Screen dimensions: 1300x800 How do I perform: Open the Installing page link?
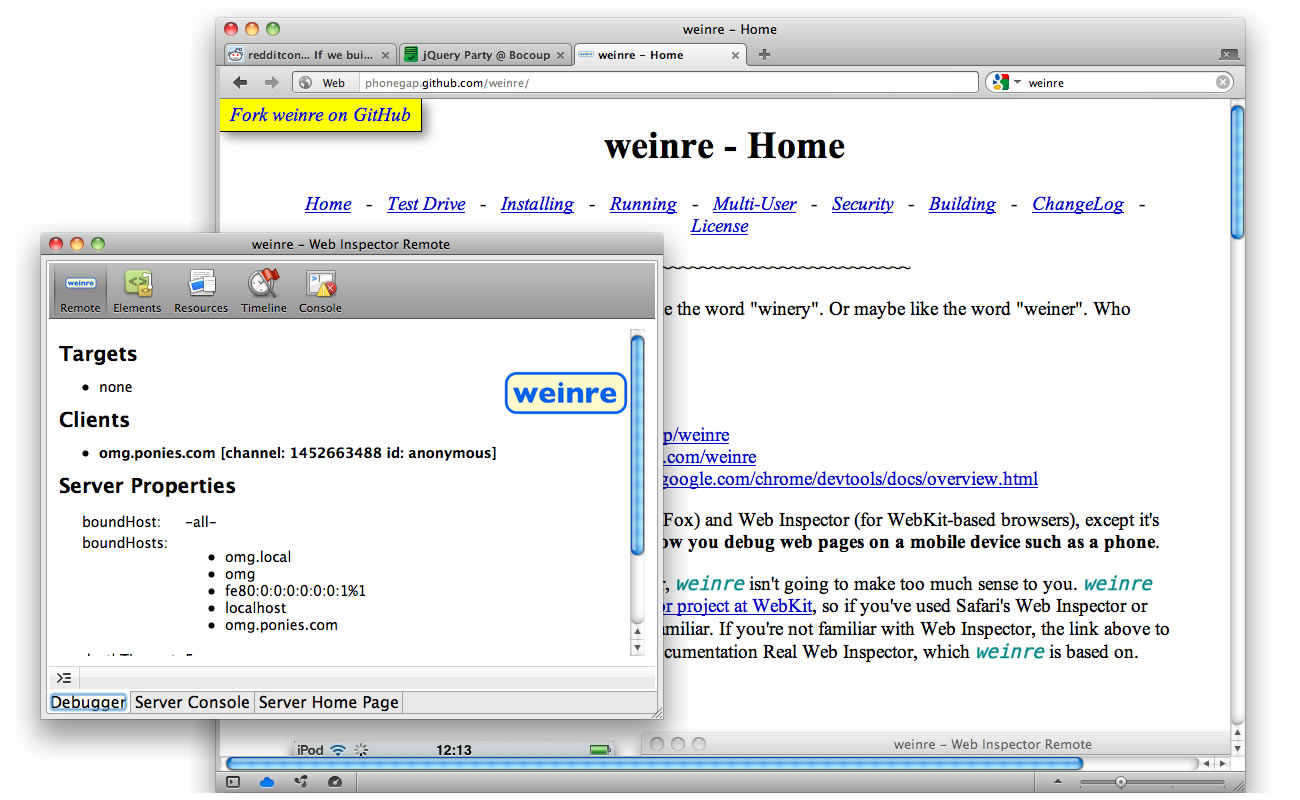(x=537, y=204)
